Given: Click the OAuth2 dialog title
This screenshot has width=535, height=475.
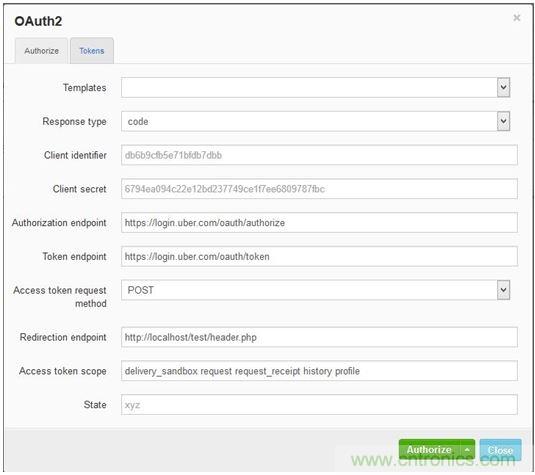Looking at the screenshot, I should pyautogui.click(x=38, y=21).
